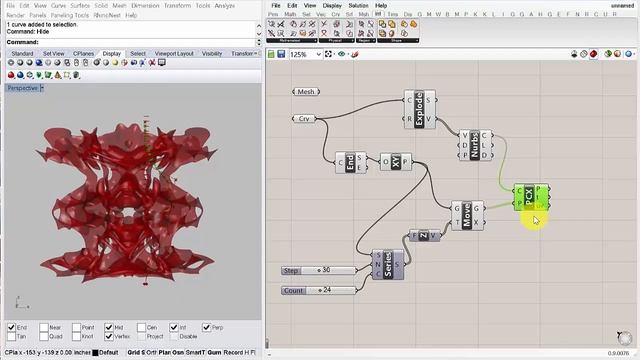Click the yellow warning triangle icon in Rhino toolbar
The width and height of the screenshot is (640, 360).
(58, 75)
